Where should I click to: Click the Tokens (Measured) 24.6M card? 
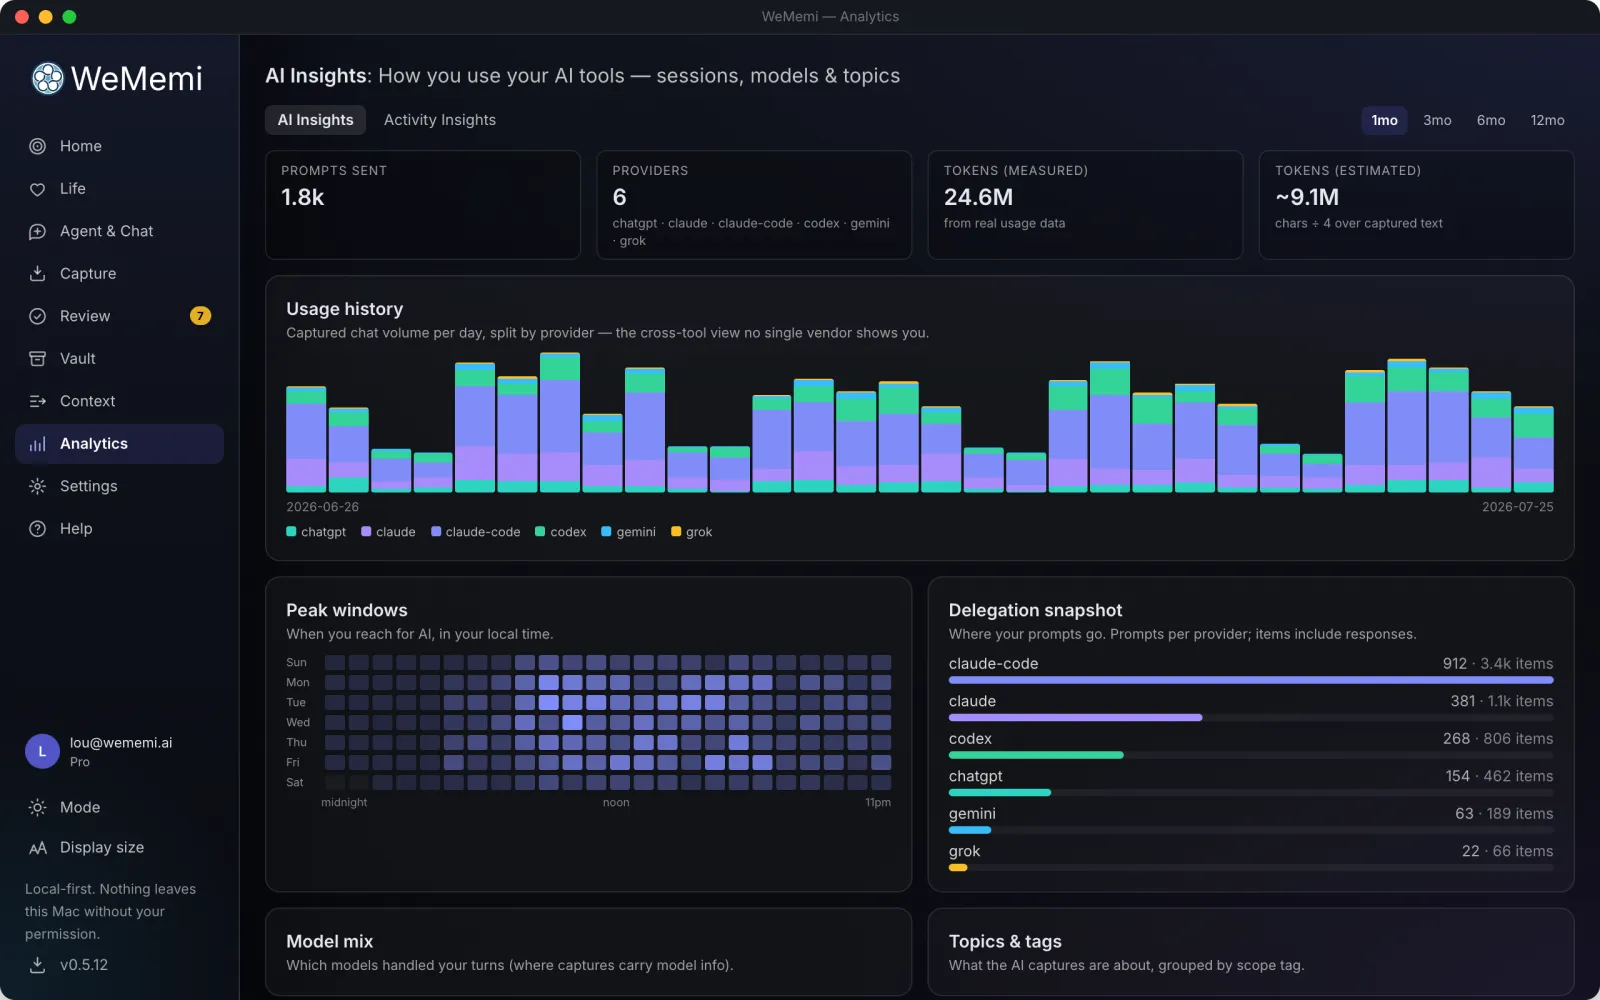1085,205
